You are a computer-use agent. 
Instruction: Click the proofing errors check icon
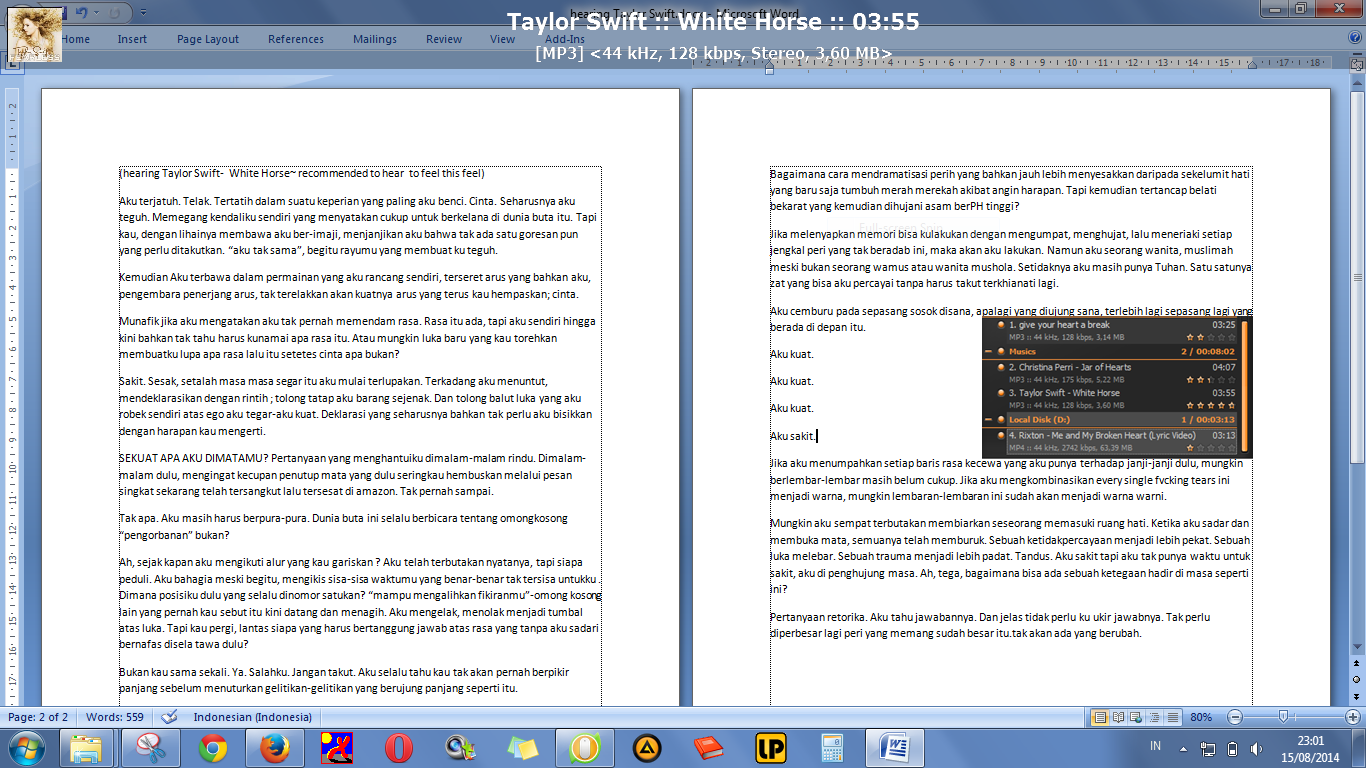(x=170, y=717)
